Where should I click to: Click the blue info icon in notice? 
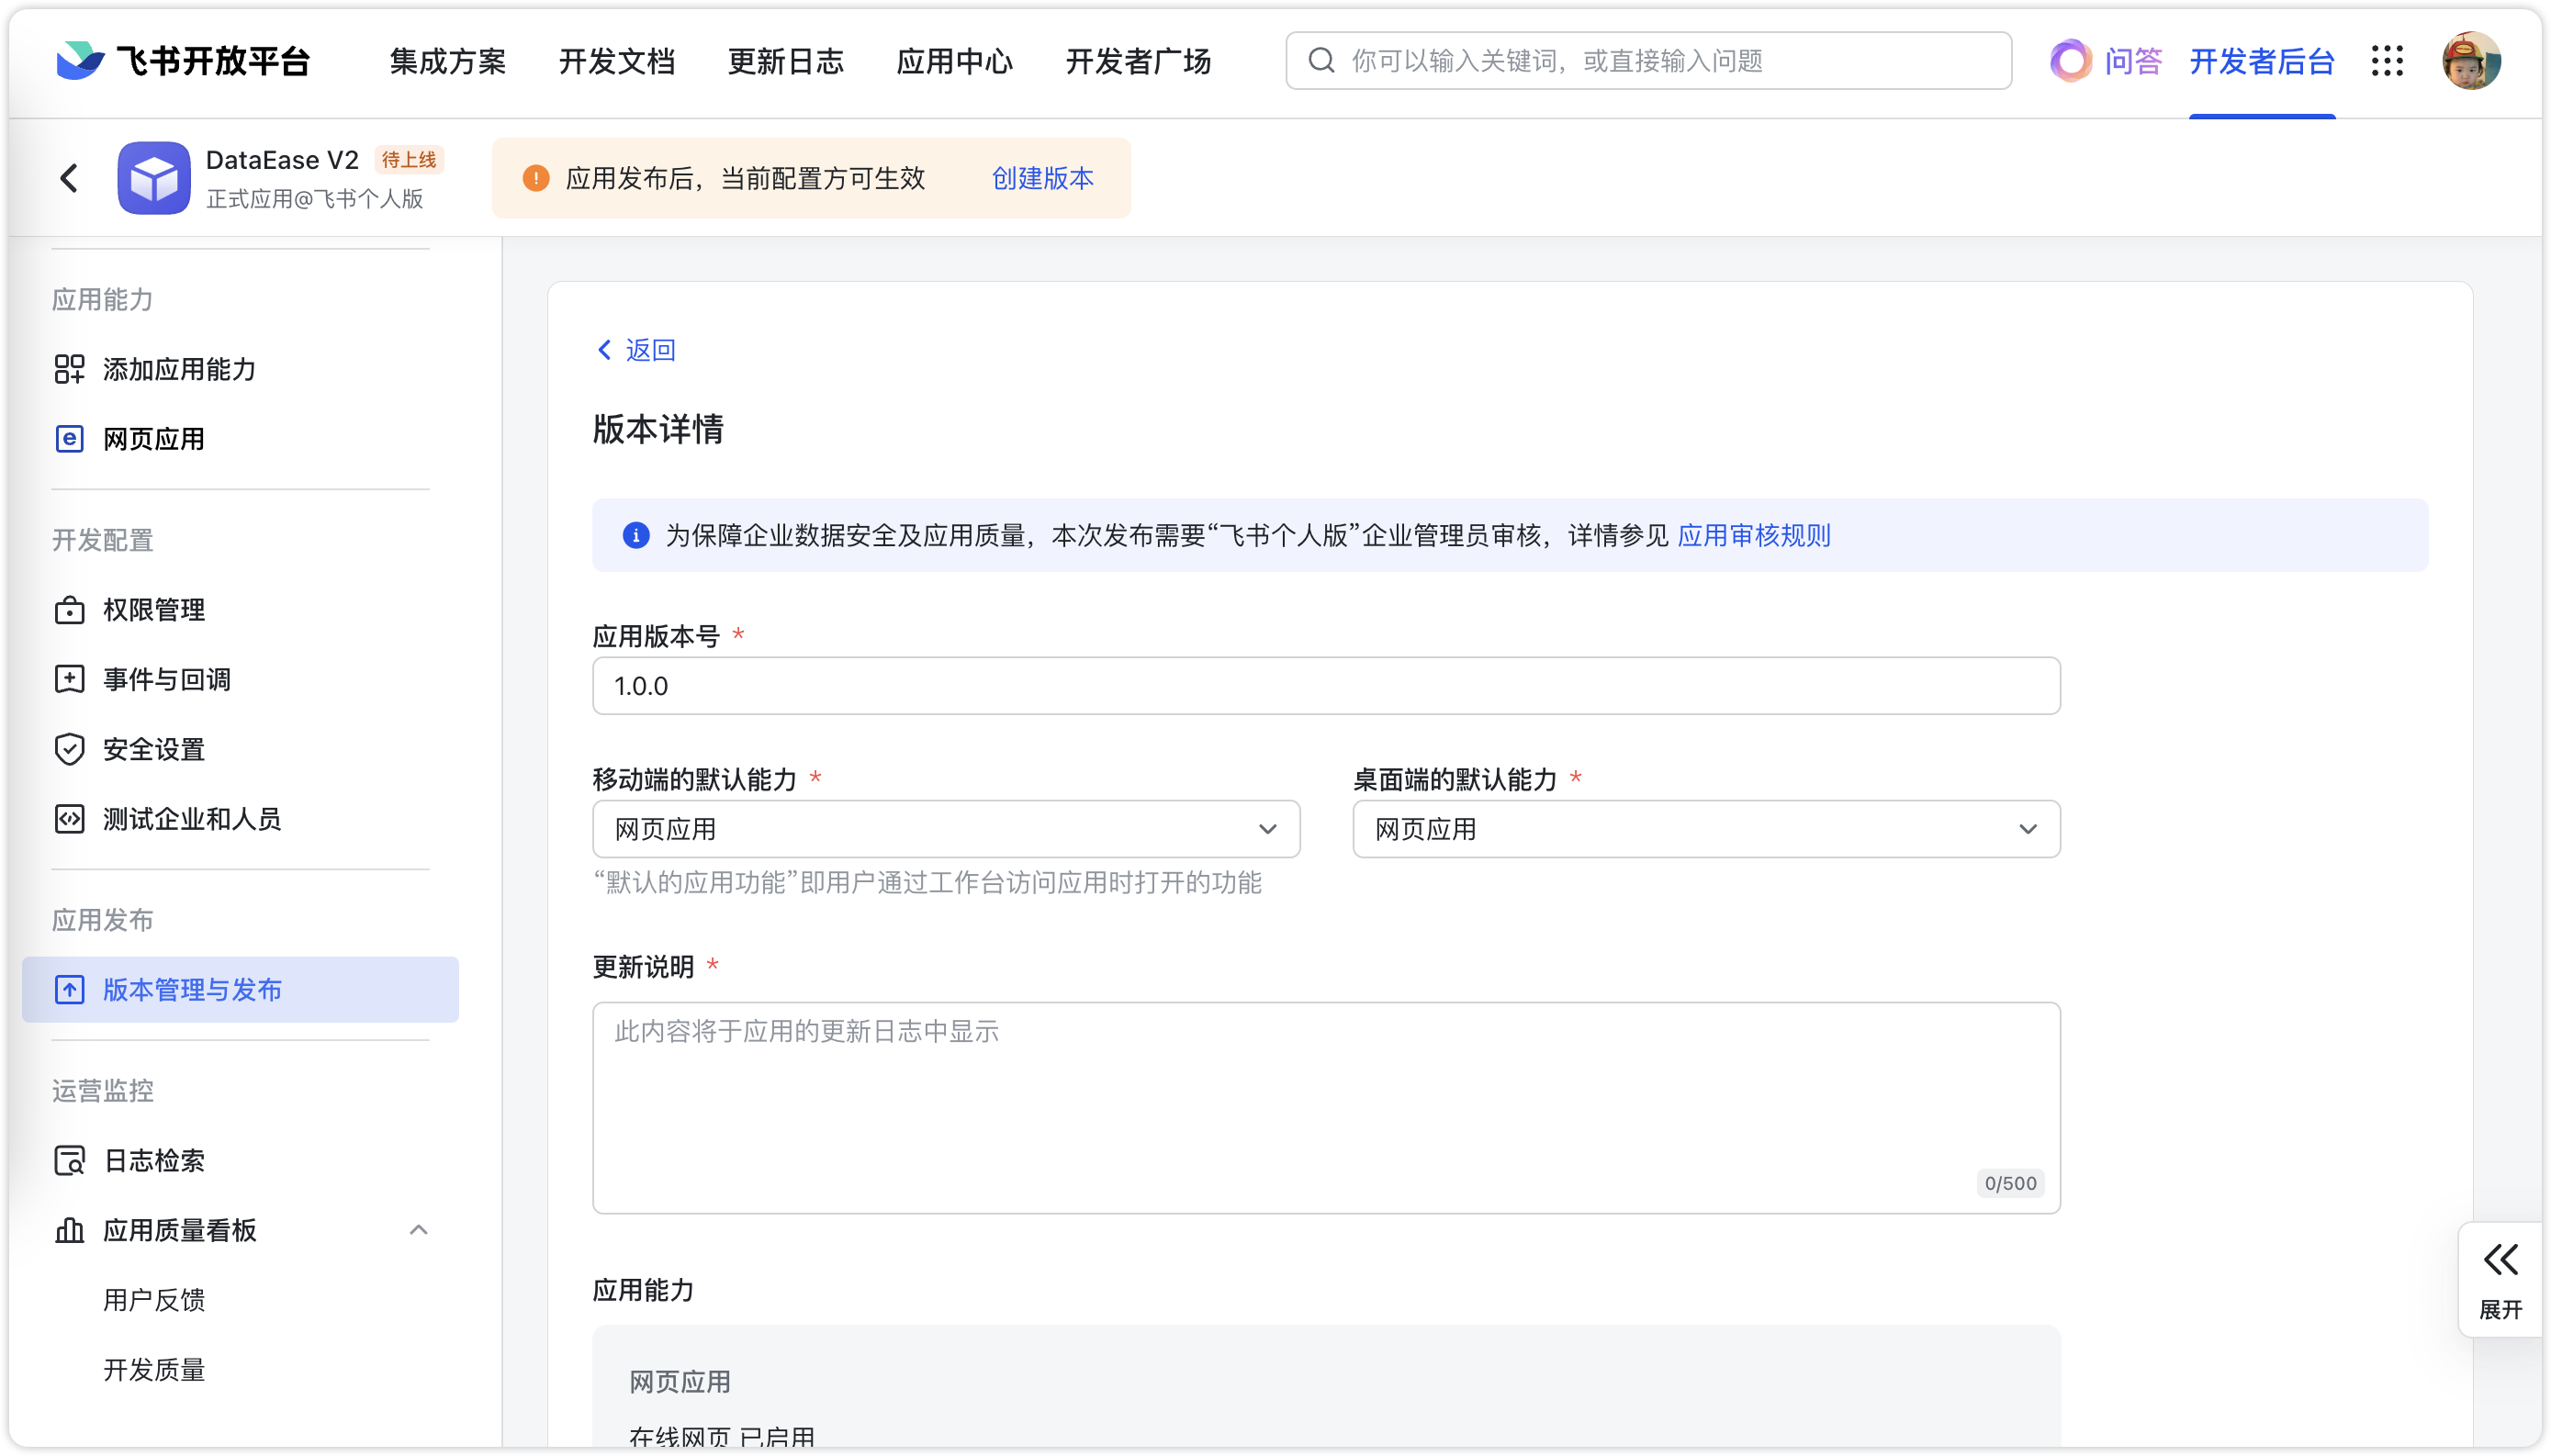click(x=636, y=536)
